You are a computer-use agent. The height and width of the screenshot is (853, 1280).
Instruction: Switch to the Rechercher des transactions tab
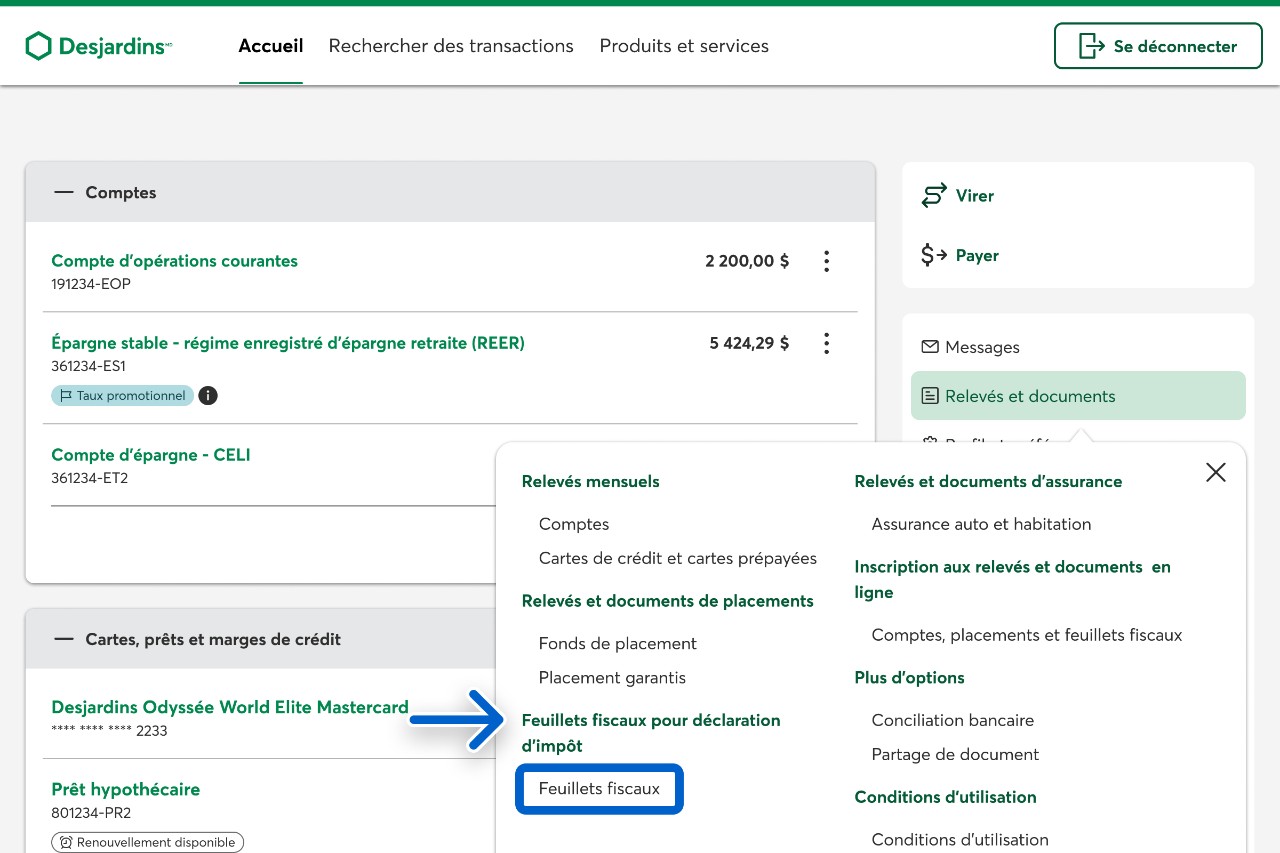point(451,46)
